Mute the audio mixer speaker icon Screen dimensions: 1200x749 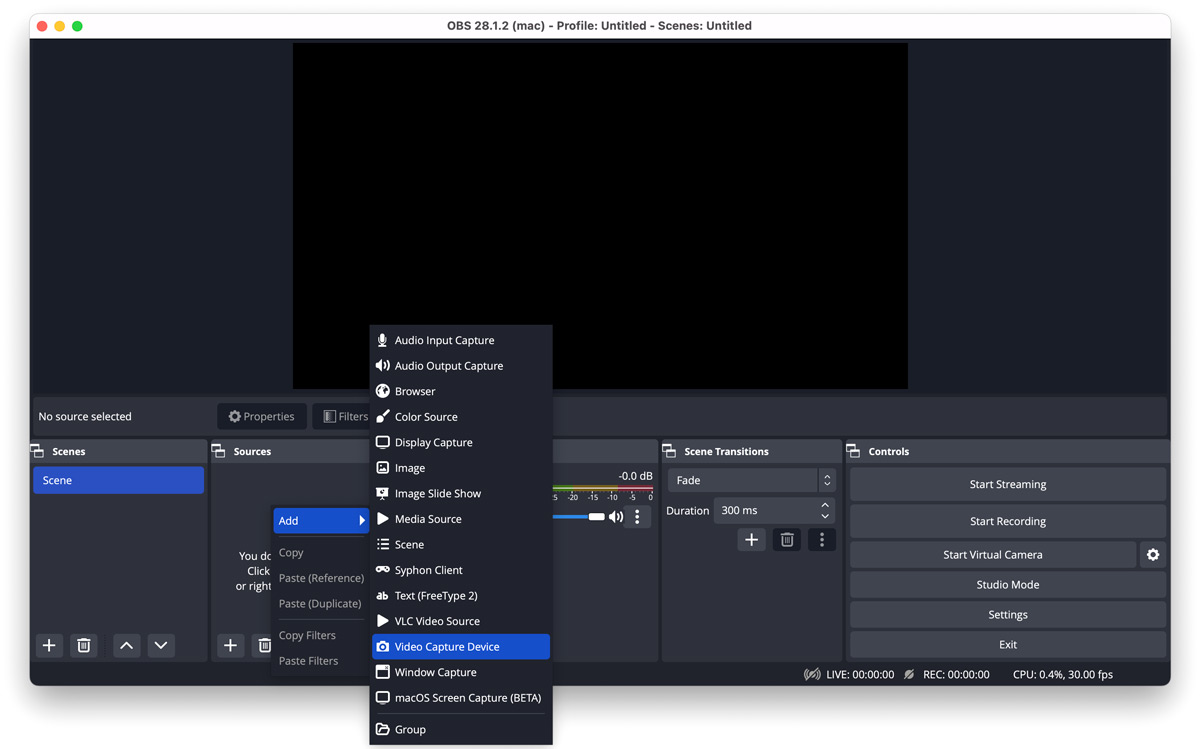click(616, 517)
